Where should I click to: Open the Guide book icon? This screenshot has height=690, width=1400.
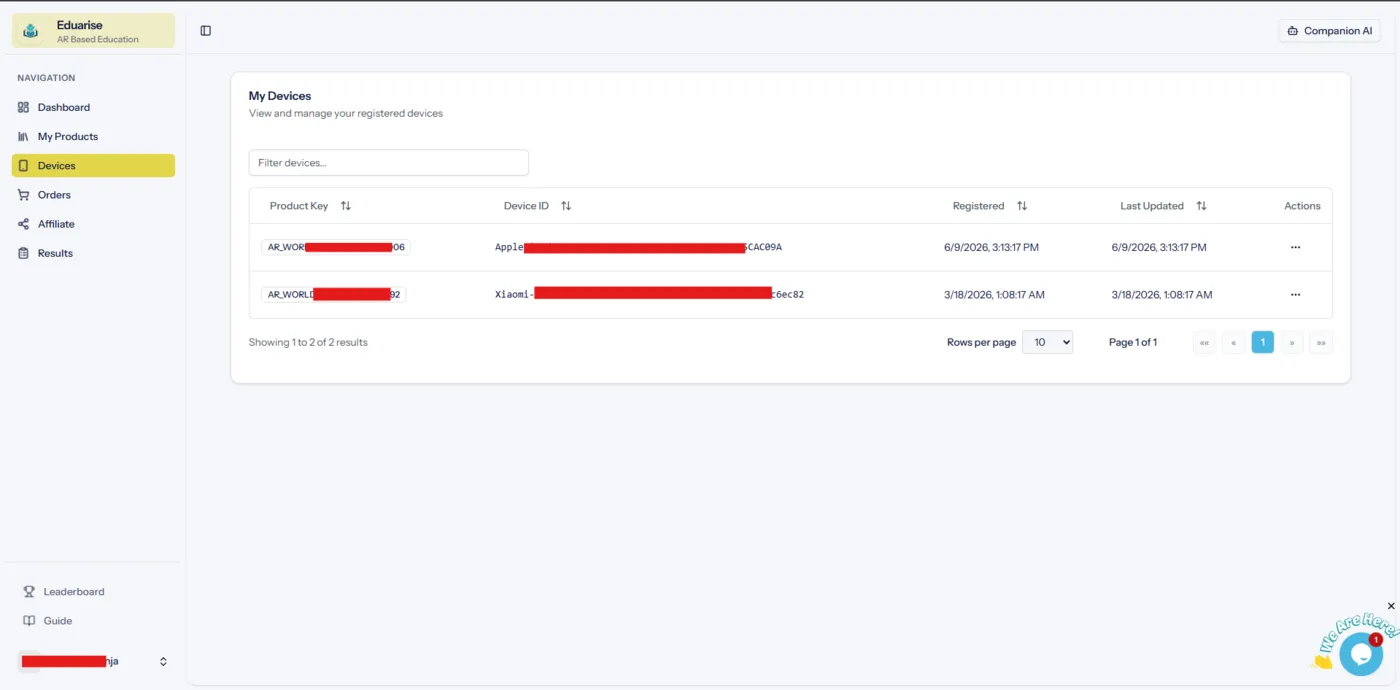29,621
